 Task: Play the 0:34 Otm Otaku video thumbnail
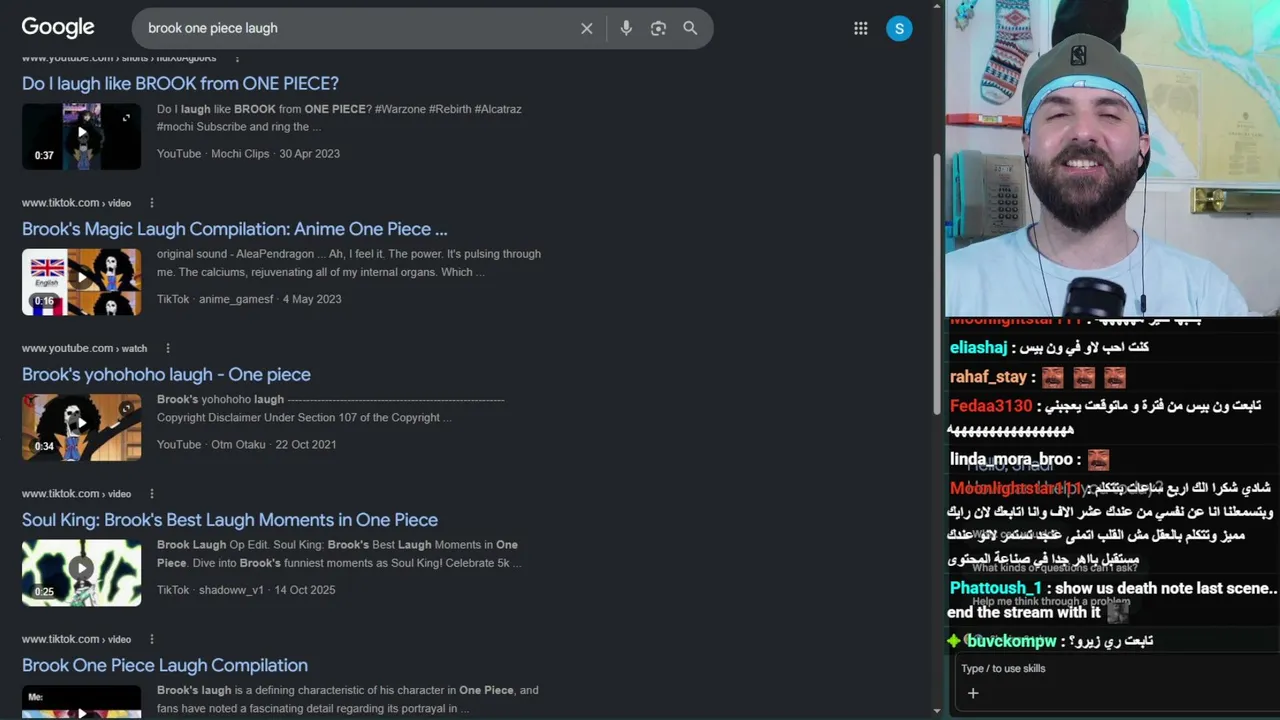81,427
